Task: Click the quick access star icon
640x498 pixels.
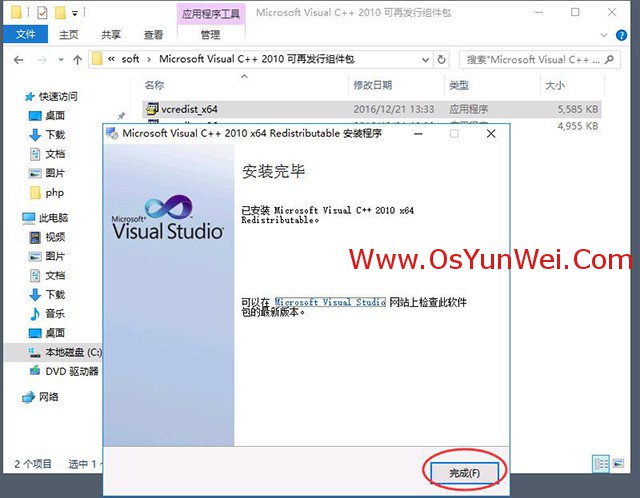Action: [x=29, y=97]
